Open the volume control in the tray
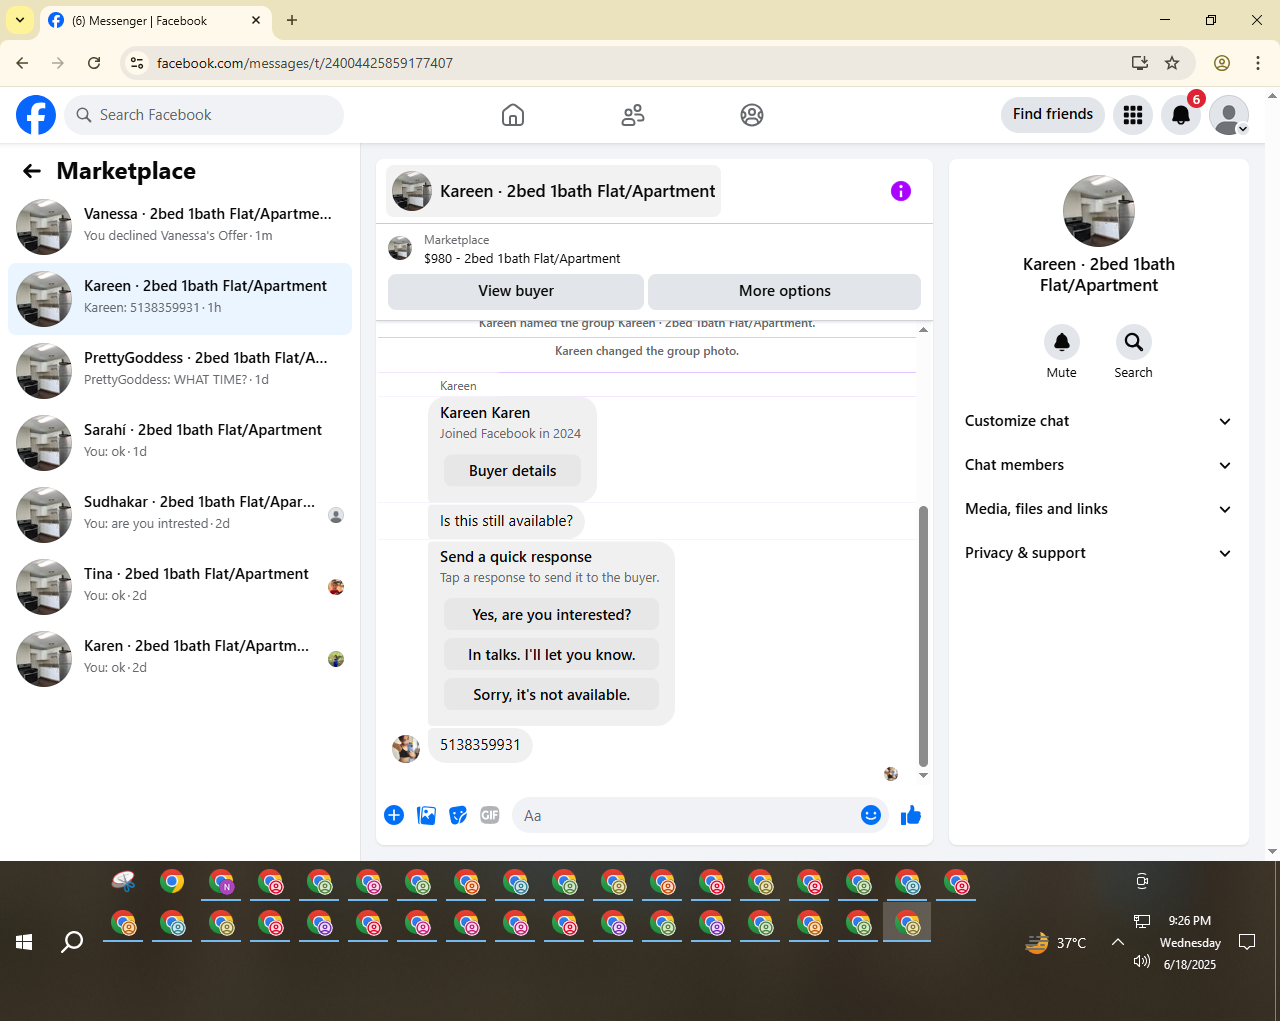Image resolution: width=1280 pixels, height=1021 pixels. [1142, 961]
